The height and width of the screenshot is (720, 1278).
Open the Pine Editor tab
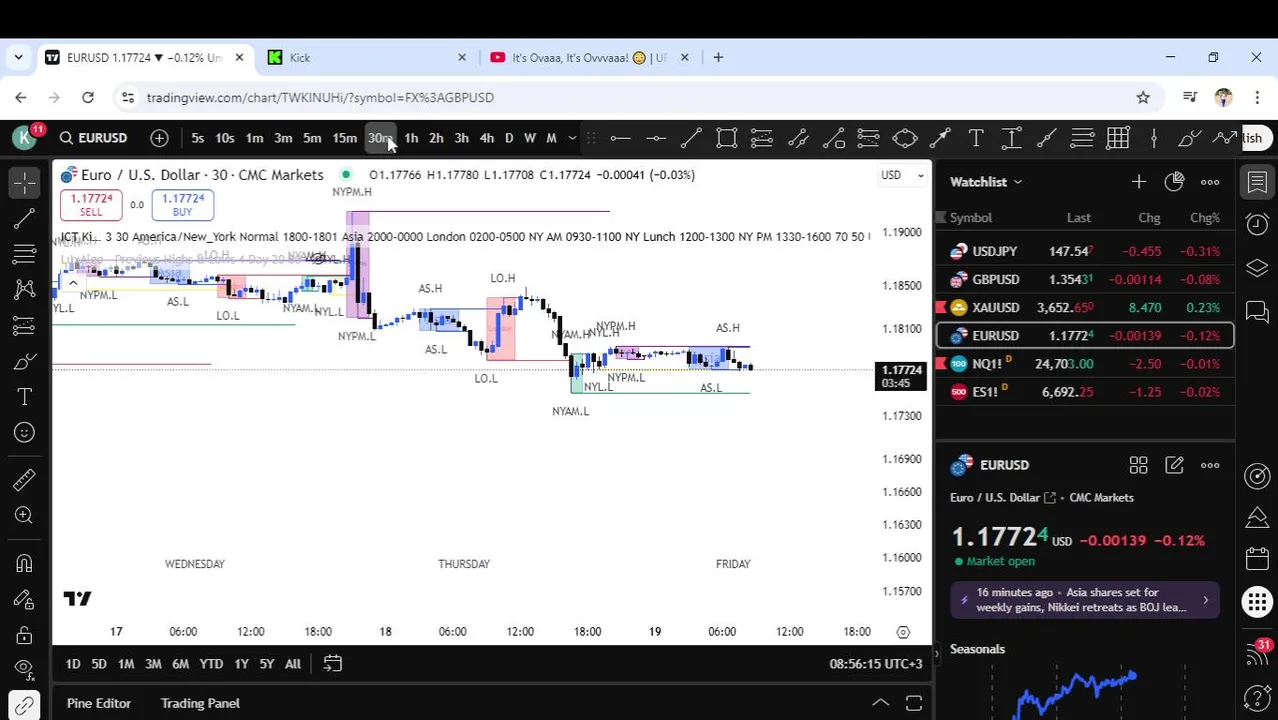[x=99, y=704]
